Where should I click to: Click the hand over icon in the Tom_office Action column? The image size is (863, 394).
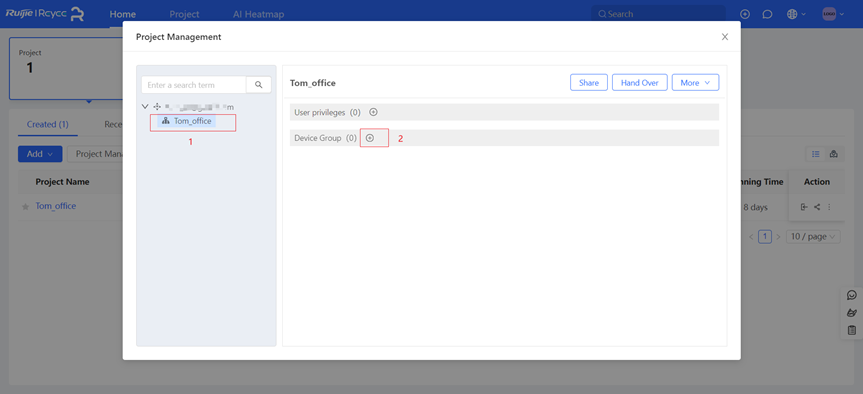point(804,207)
